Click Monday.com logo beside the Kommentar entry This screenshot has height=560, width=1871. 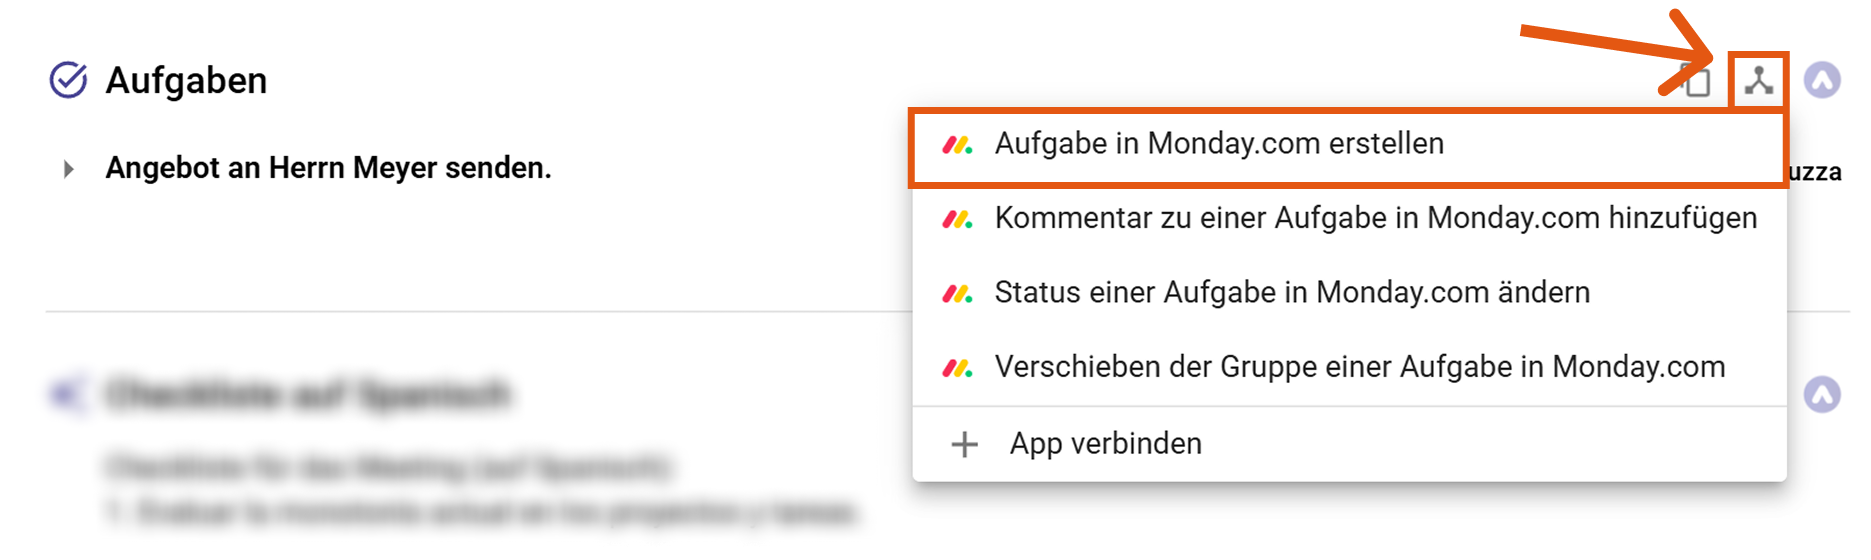click(957, 219)
